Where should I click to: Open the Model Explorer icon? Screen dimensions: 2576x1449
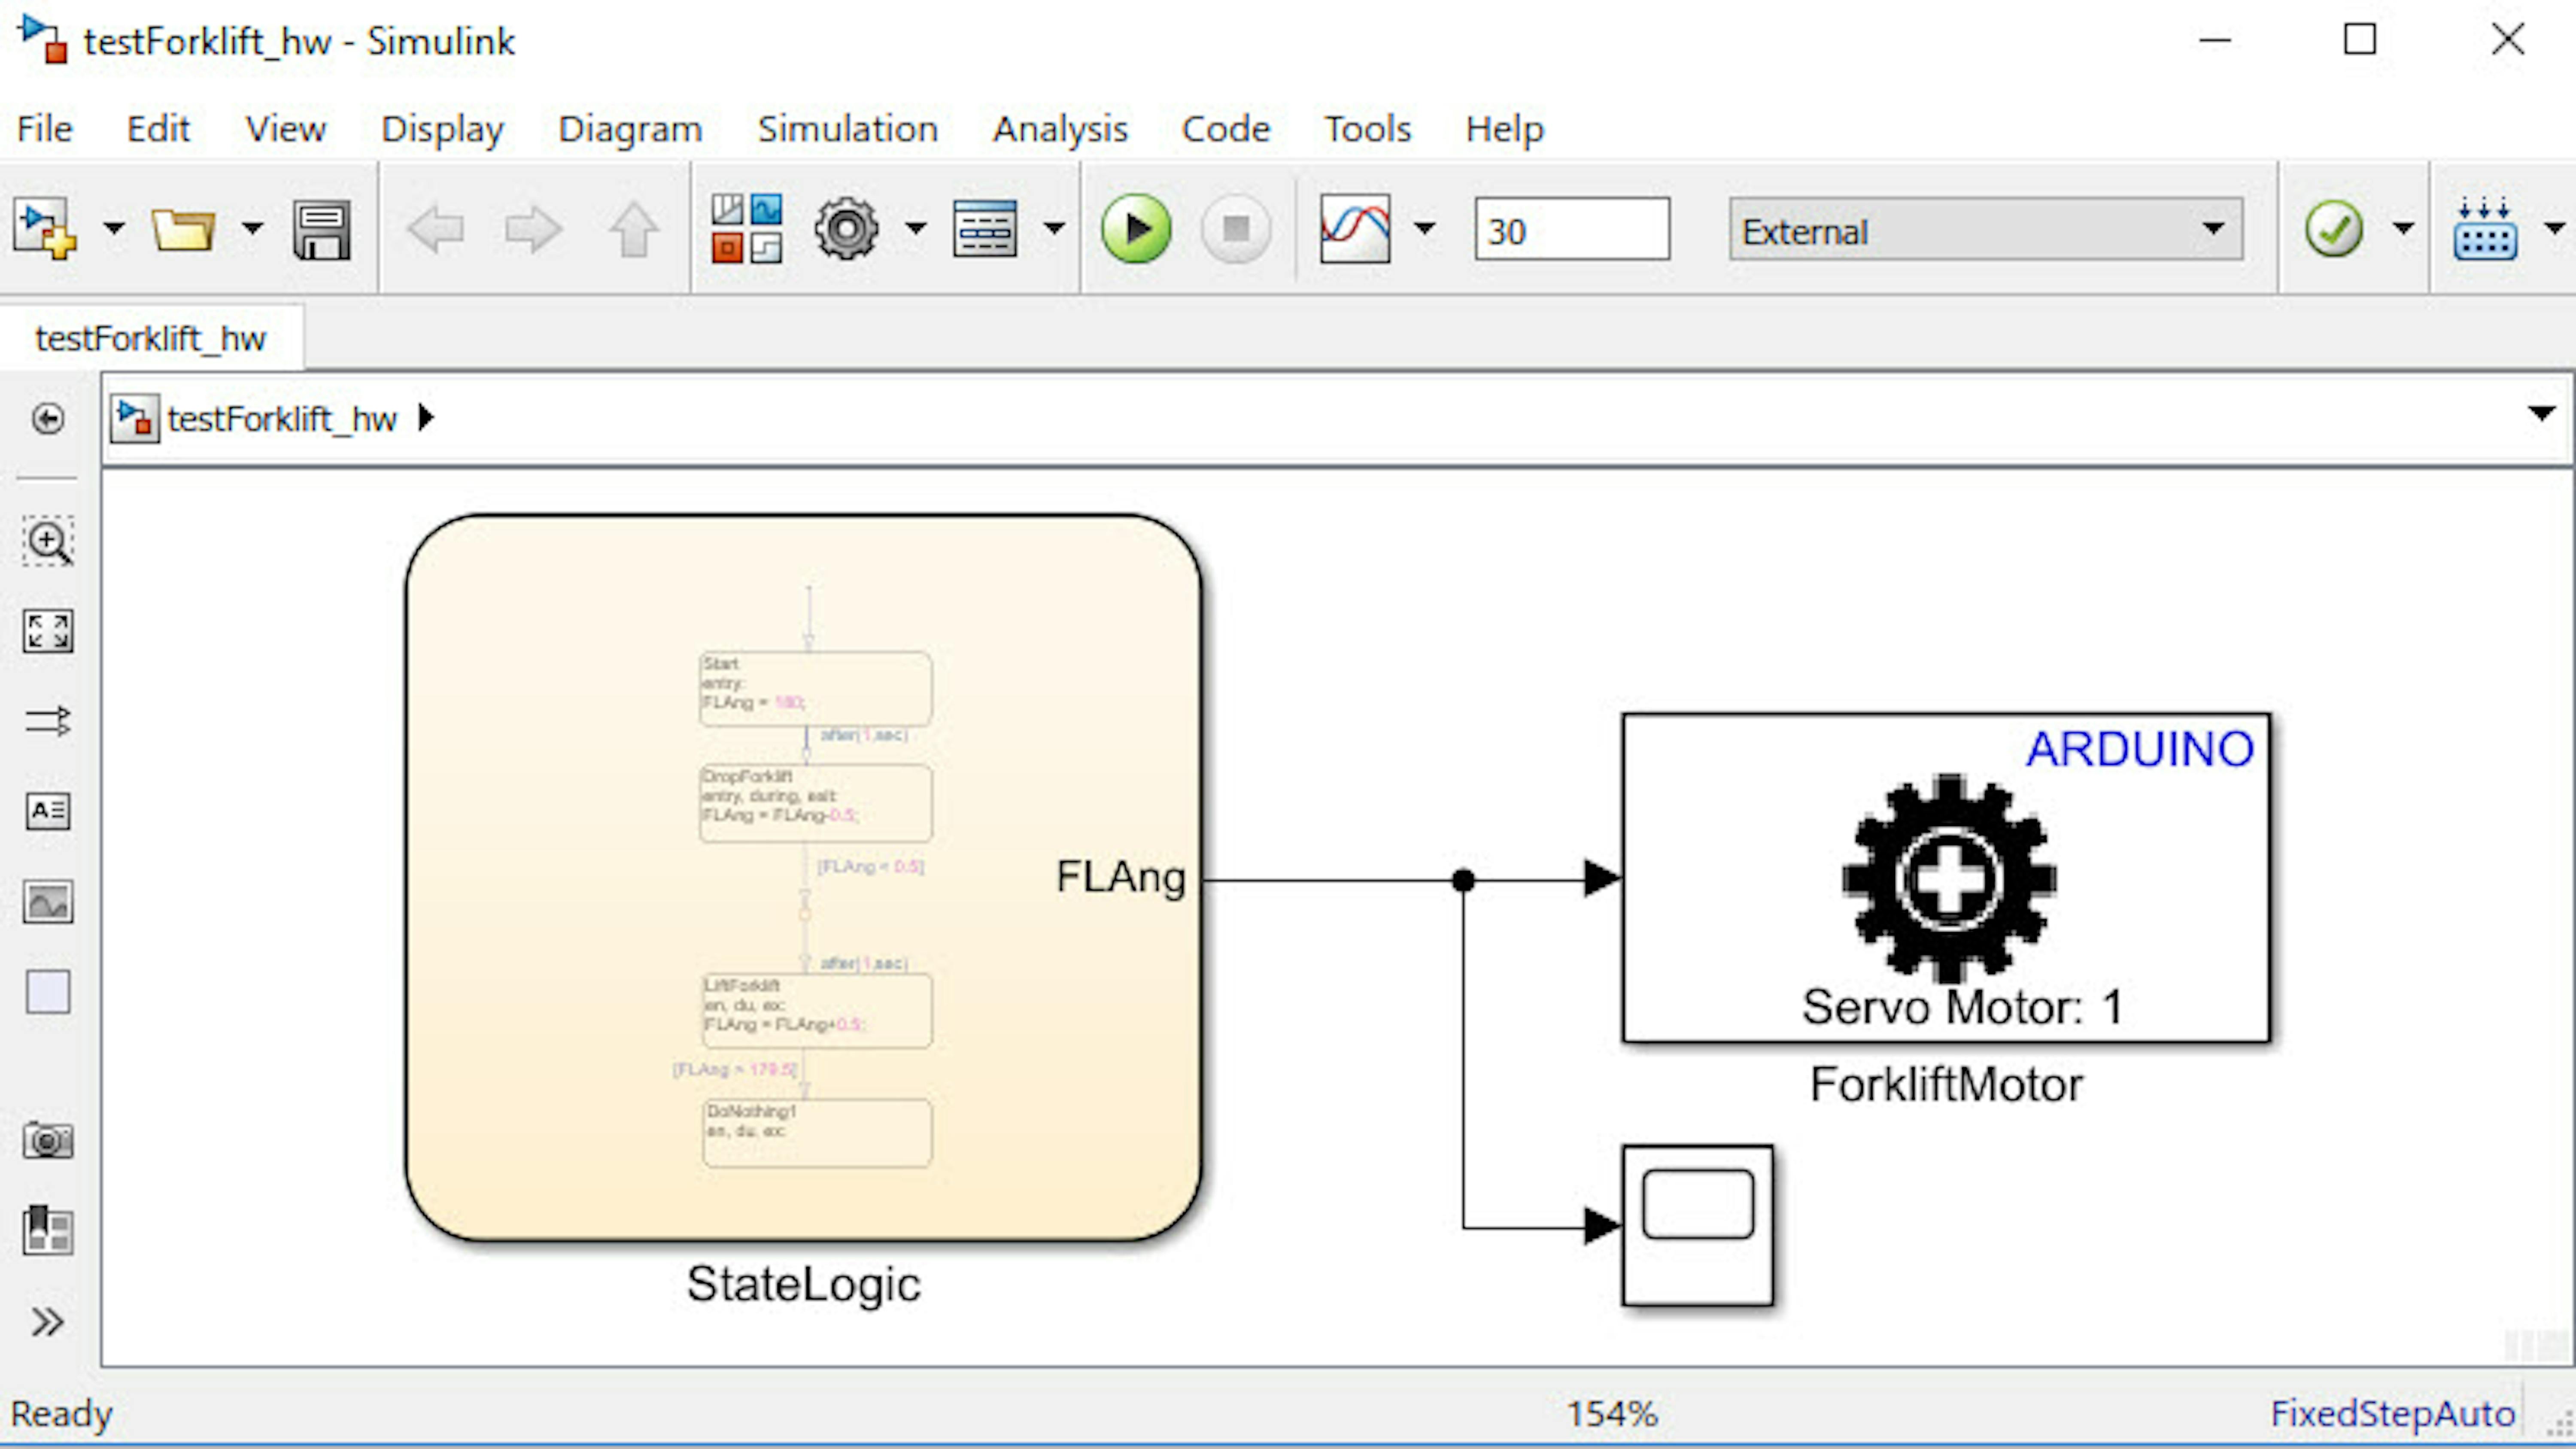tap(985, 229)
